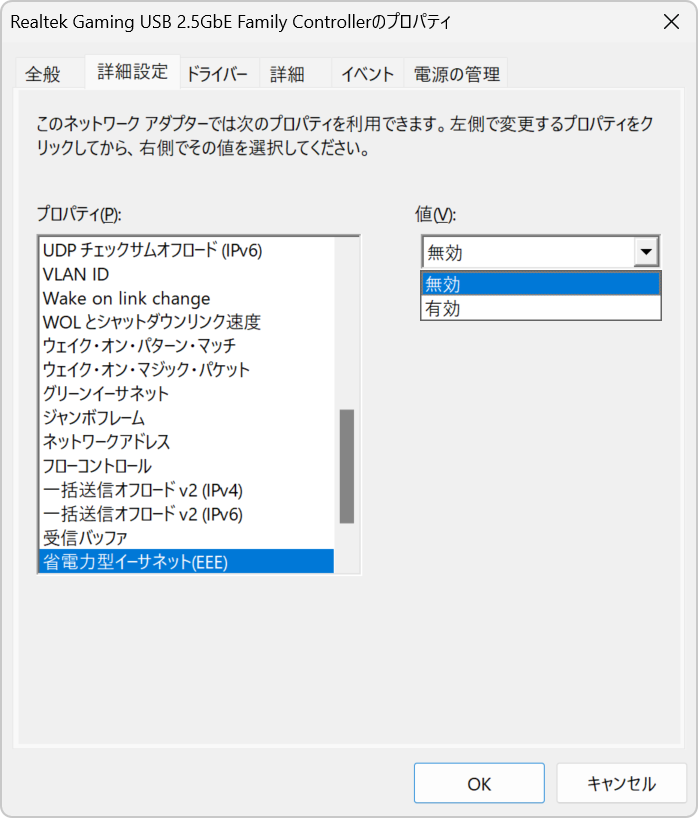Select the グリーンイーサネット property
Viewport: 698px width, 818px height.
pos(106,394)
